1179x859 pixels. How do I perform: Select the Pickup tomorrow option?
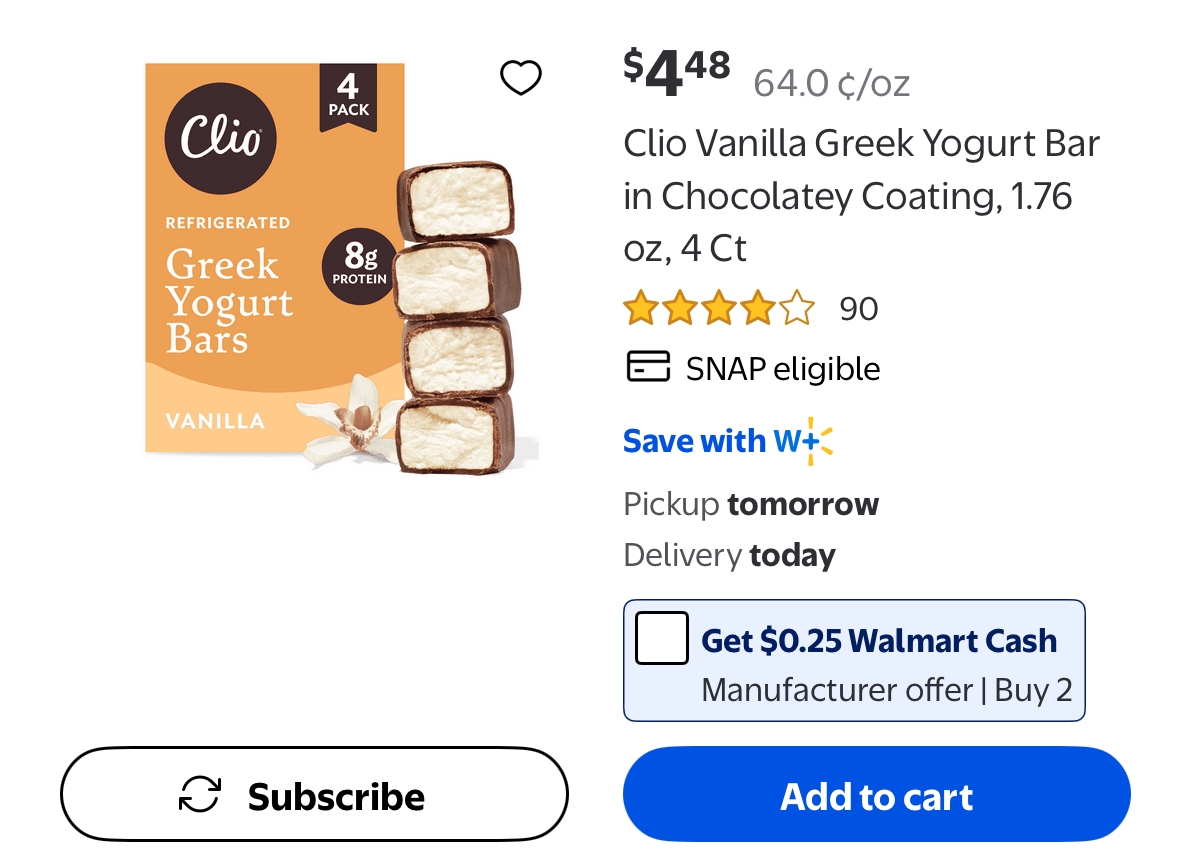pyautogui.click(x=751, y=504)
